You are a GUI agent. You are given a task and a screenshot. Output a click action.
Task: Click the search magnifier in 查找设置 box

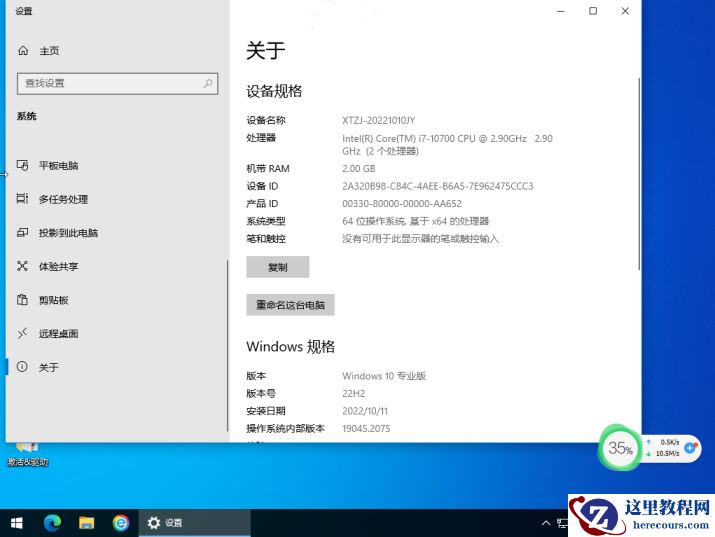point(208,83)
